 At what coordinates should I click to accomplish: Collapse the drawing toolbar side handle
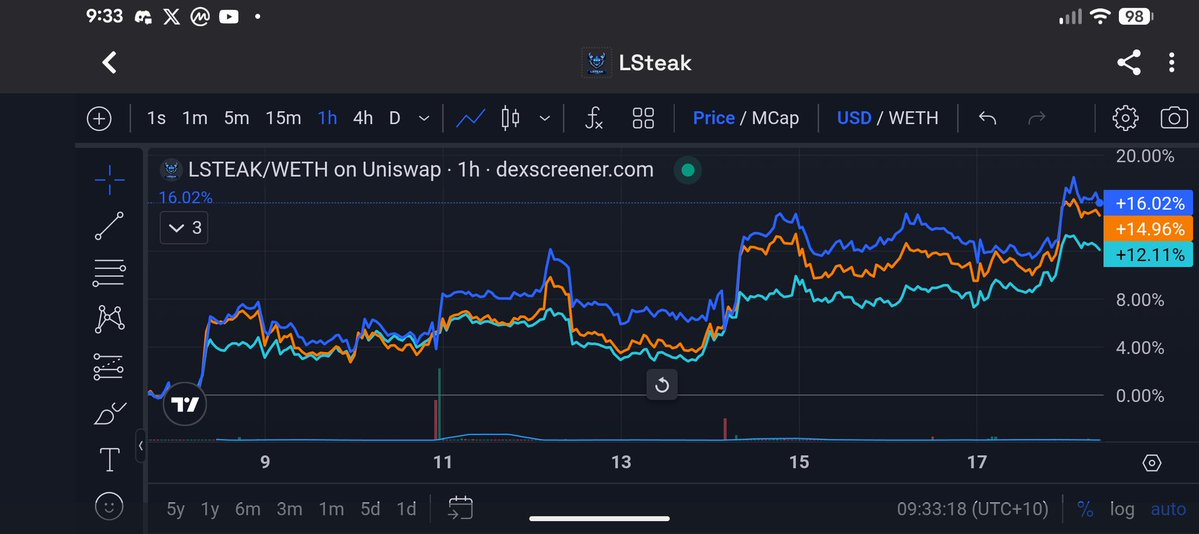point(141,445)
